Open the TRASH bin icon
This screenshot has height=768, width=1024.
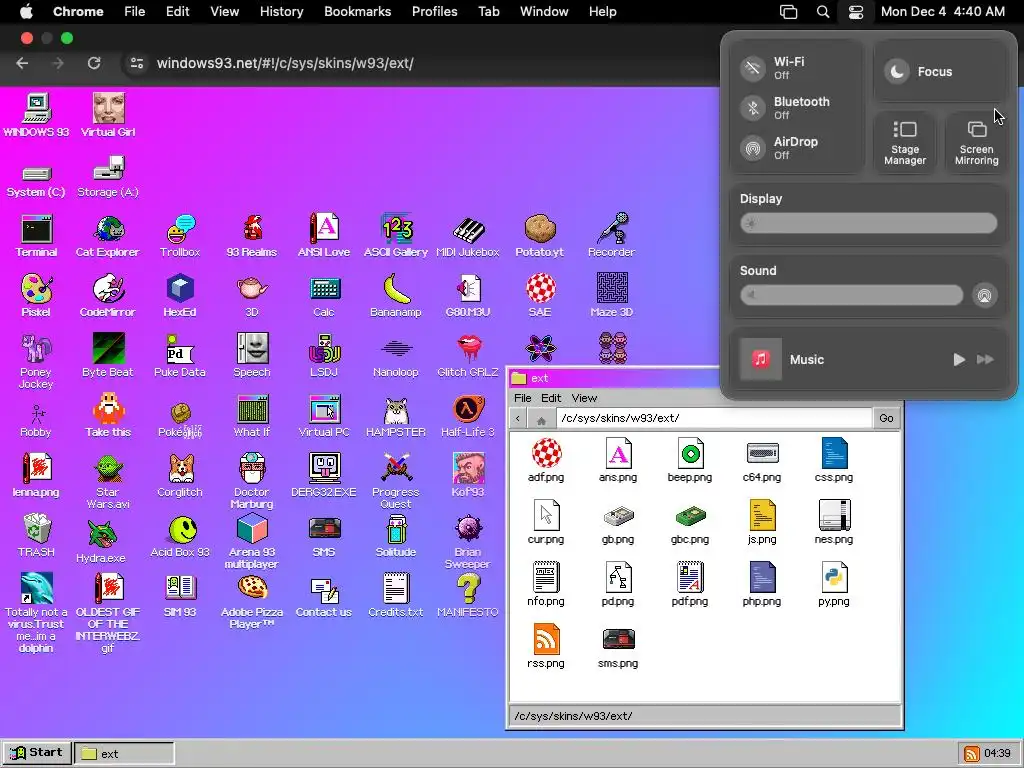point(37,537)
